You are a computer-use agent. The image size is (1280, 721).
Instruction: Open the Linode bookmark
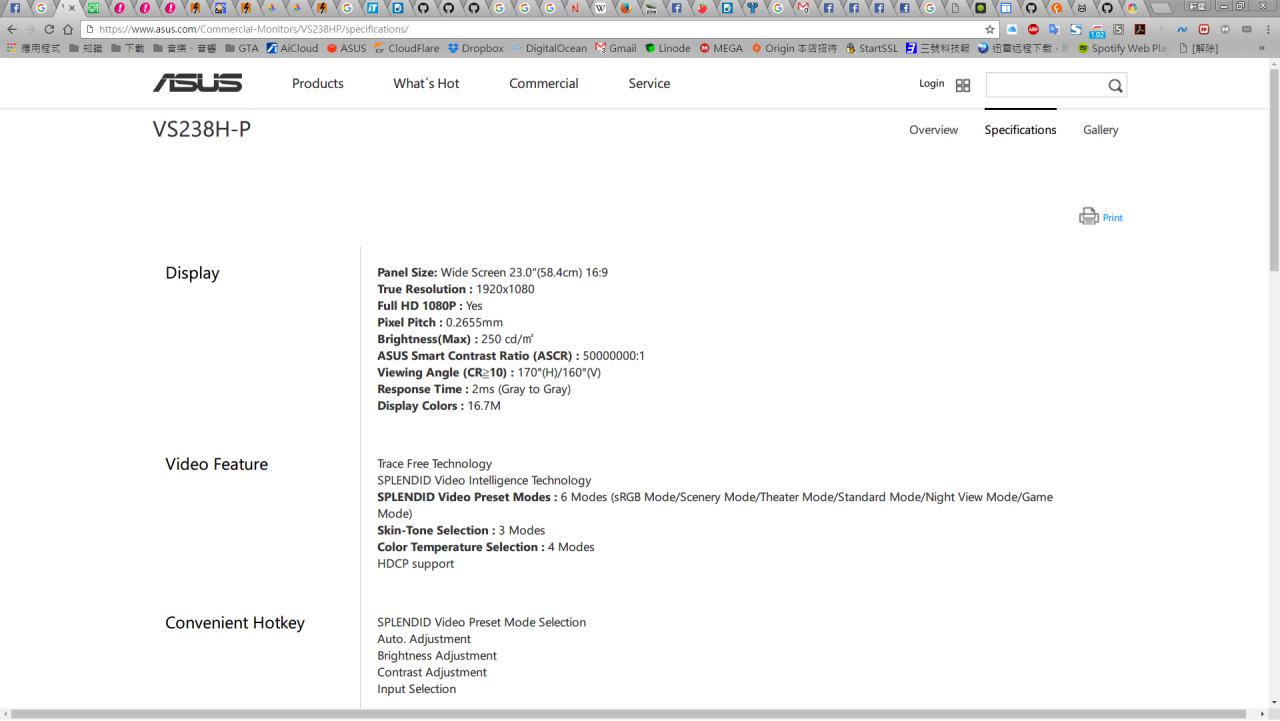pos(667,48)
